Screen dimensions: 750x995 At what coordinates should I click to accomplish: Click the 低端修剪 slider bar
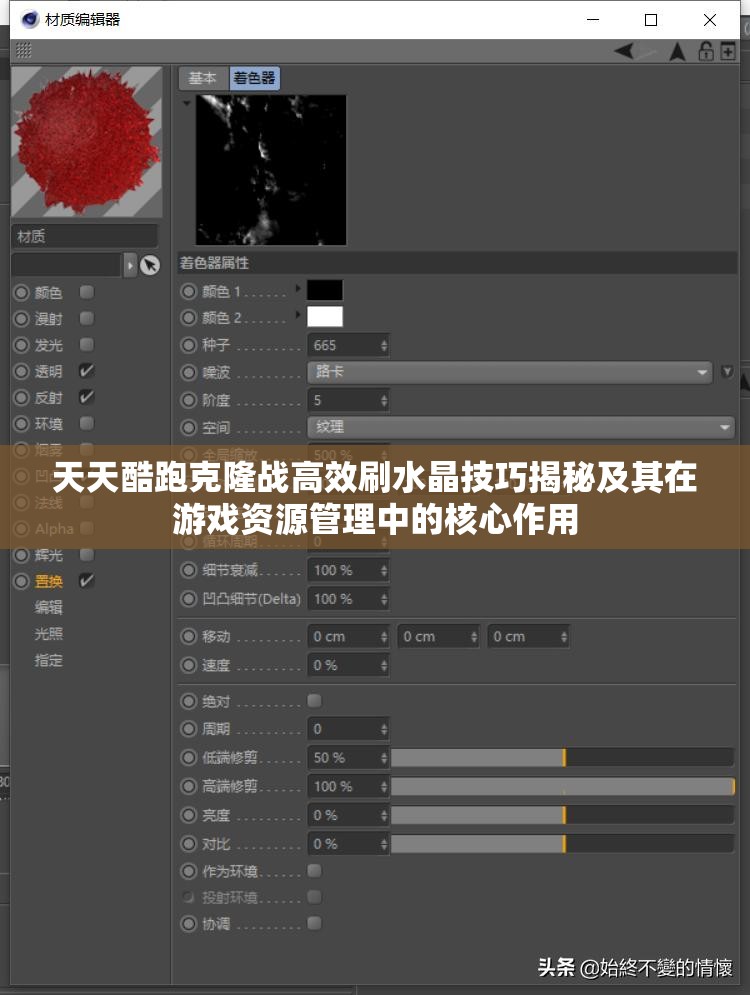pyautogui.click(x=562, y=757)
